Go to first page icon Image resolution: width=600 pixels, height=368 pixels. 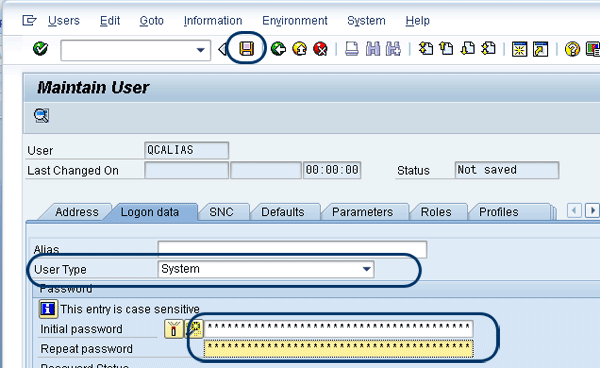[426, 49]
